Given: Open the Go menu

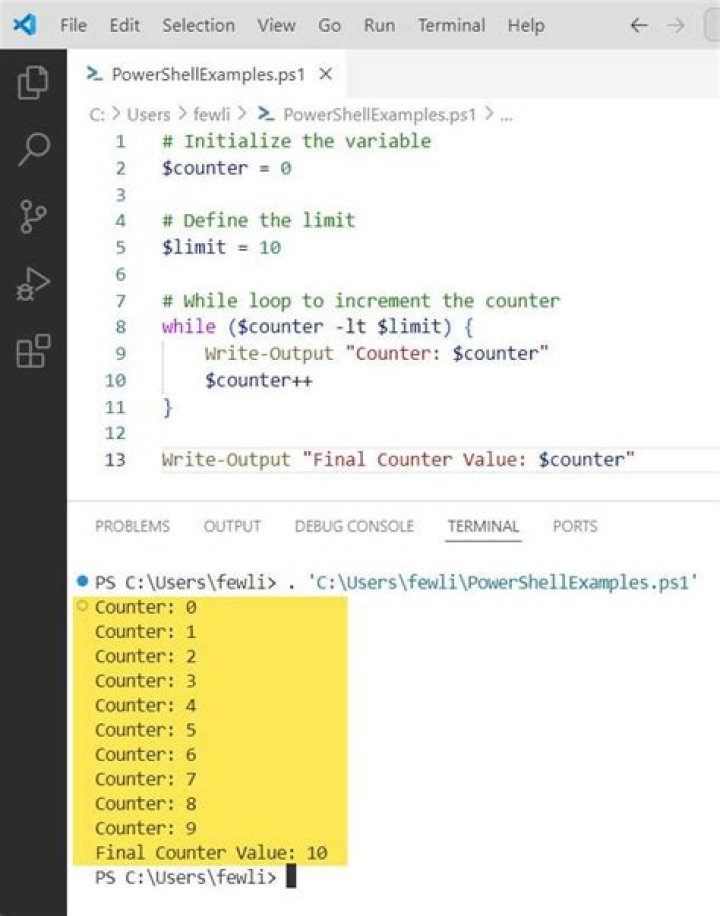Looking at the screenshot, I should (x=329, y=25).
